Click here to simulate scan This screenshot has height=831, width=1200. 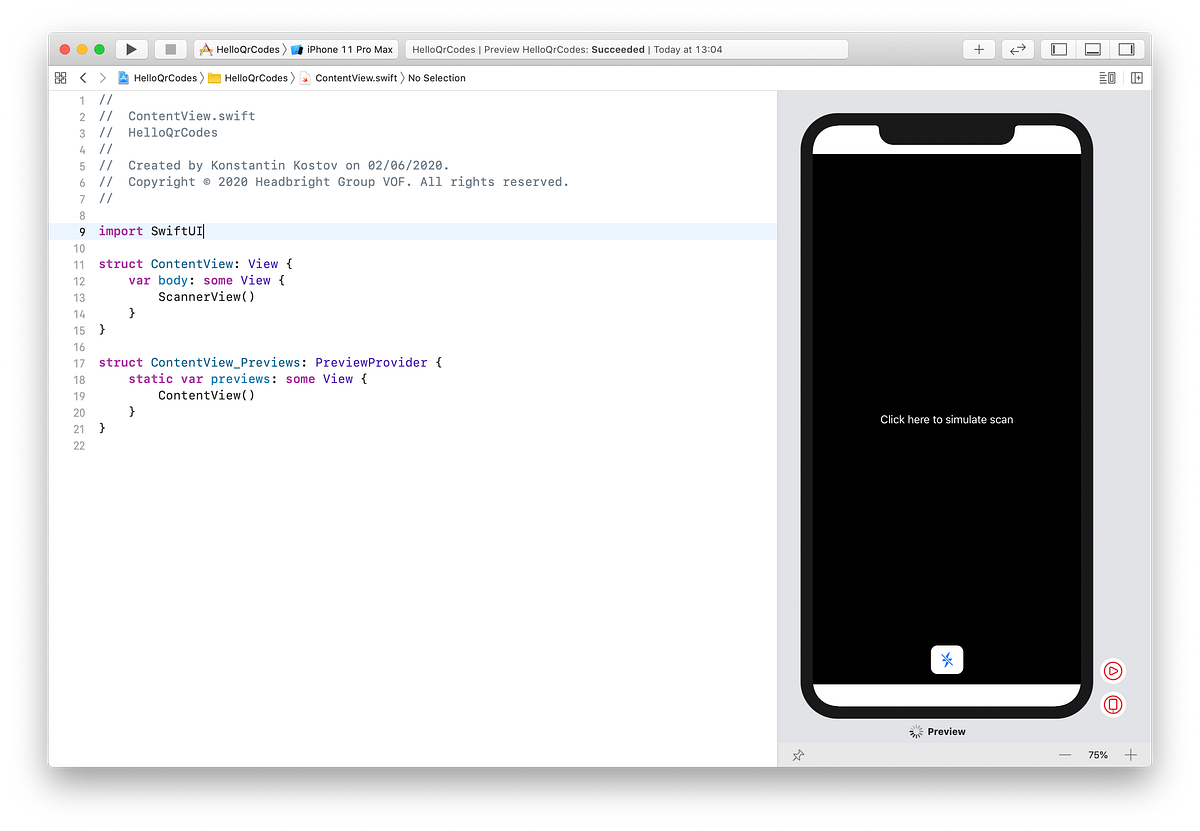click(946, 419)
